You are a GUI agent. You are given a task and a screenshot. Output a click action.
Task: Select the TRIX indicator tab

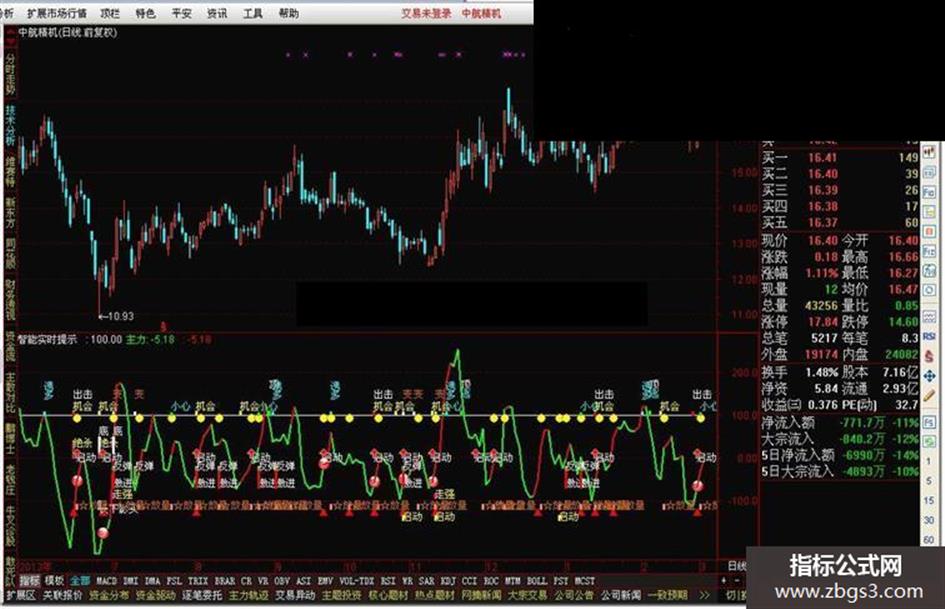click(x=198, y=581)
